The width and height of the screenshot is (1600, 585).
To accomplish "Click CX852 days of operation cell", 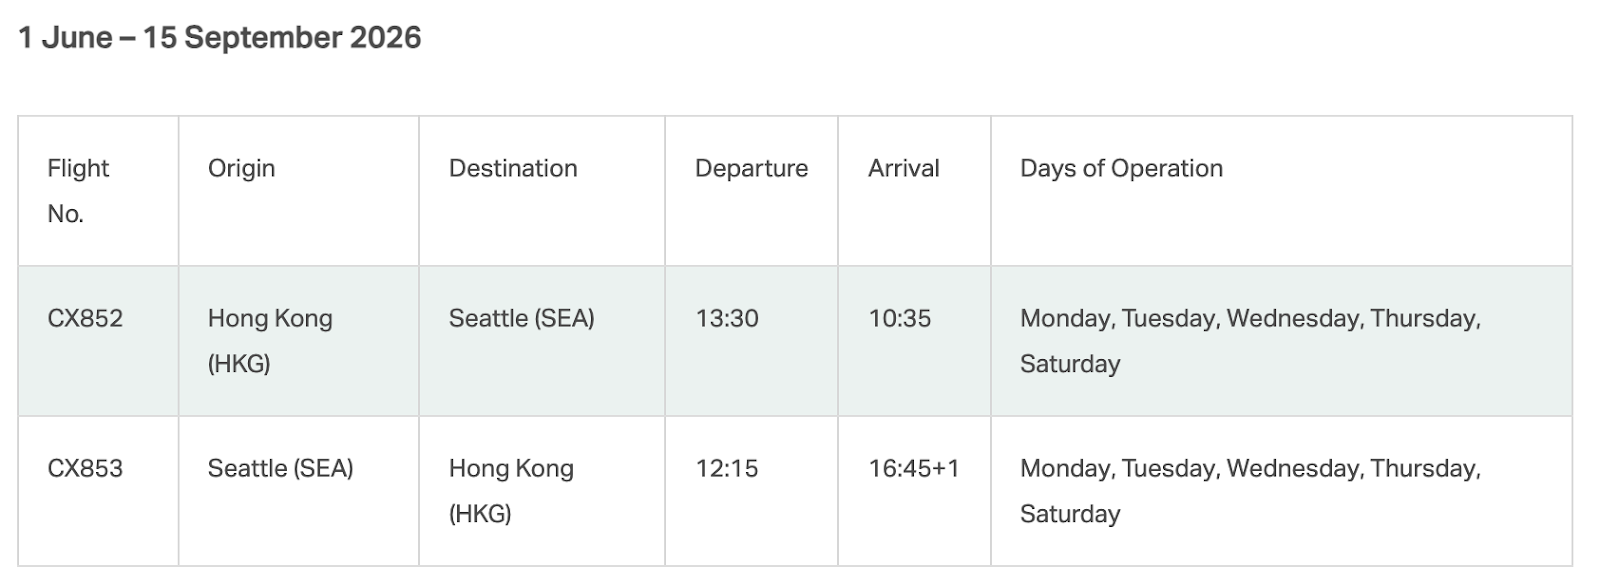I will pyautogui.click(x=1281, y=341).
